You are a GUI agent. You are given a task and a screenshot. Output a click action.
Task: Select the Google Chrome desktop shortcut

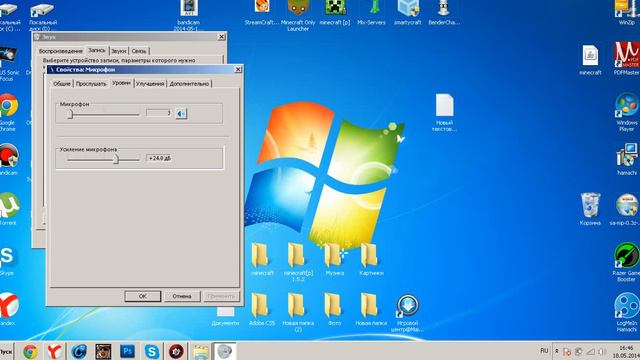[8, 112]
